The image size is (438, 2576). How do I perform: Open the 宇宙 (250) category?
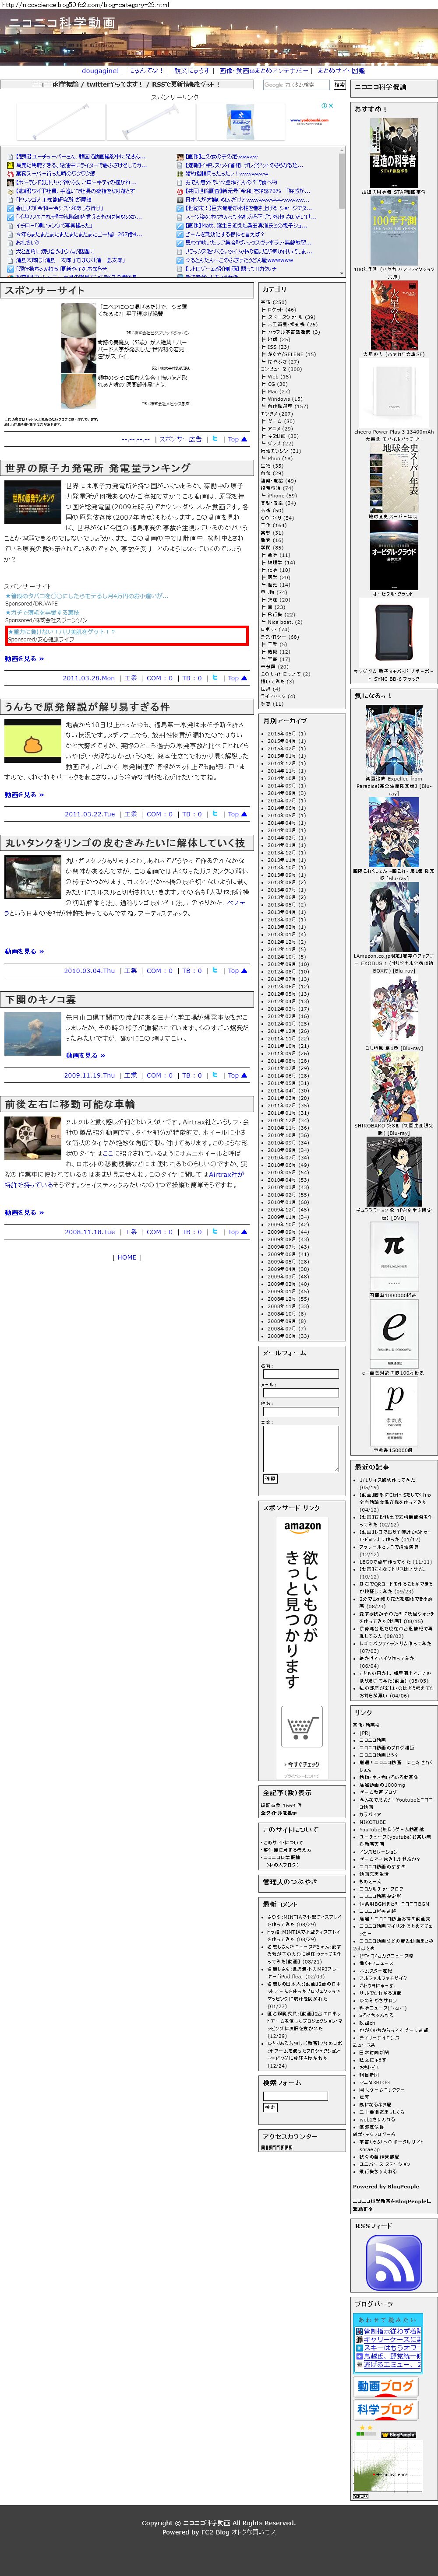(274, 302)
